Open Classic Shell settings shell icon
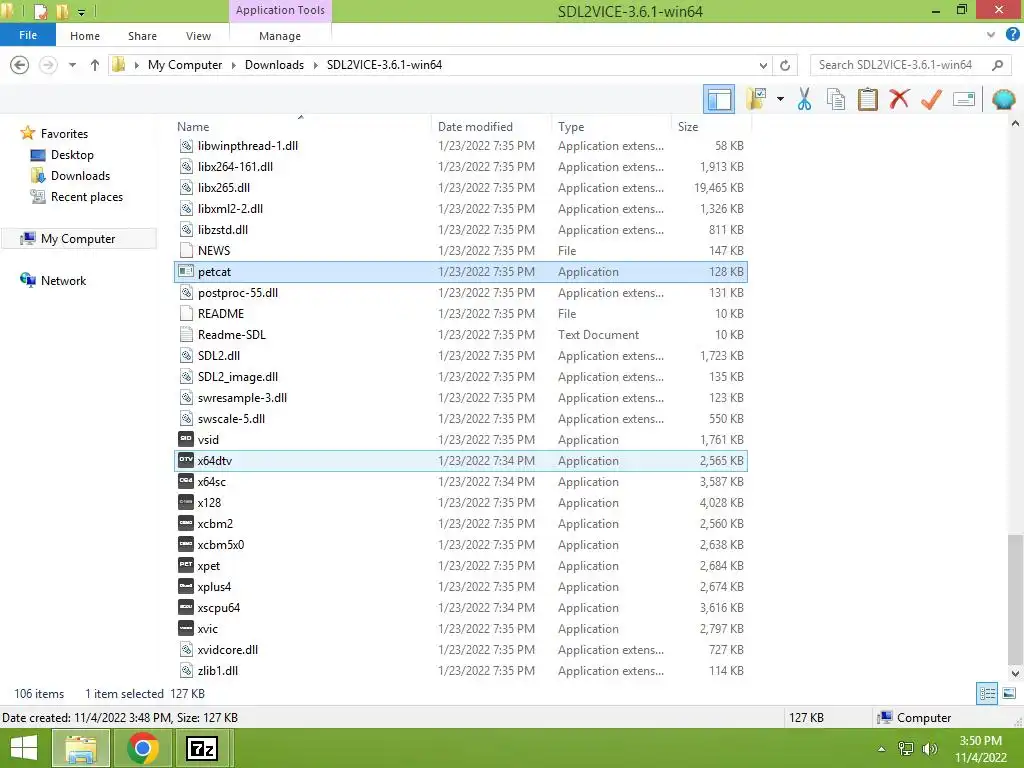 pos(1004,99)
